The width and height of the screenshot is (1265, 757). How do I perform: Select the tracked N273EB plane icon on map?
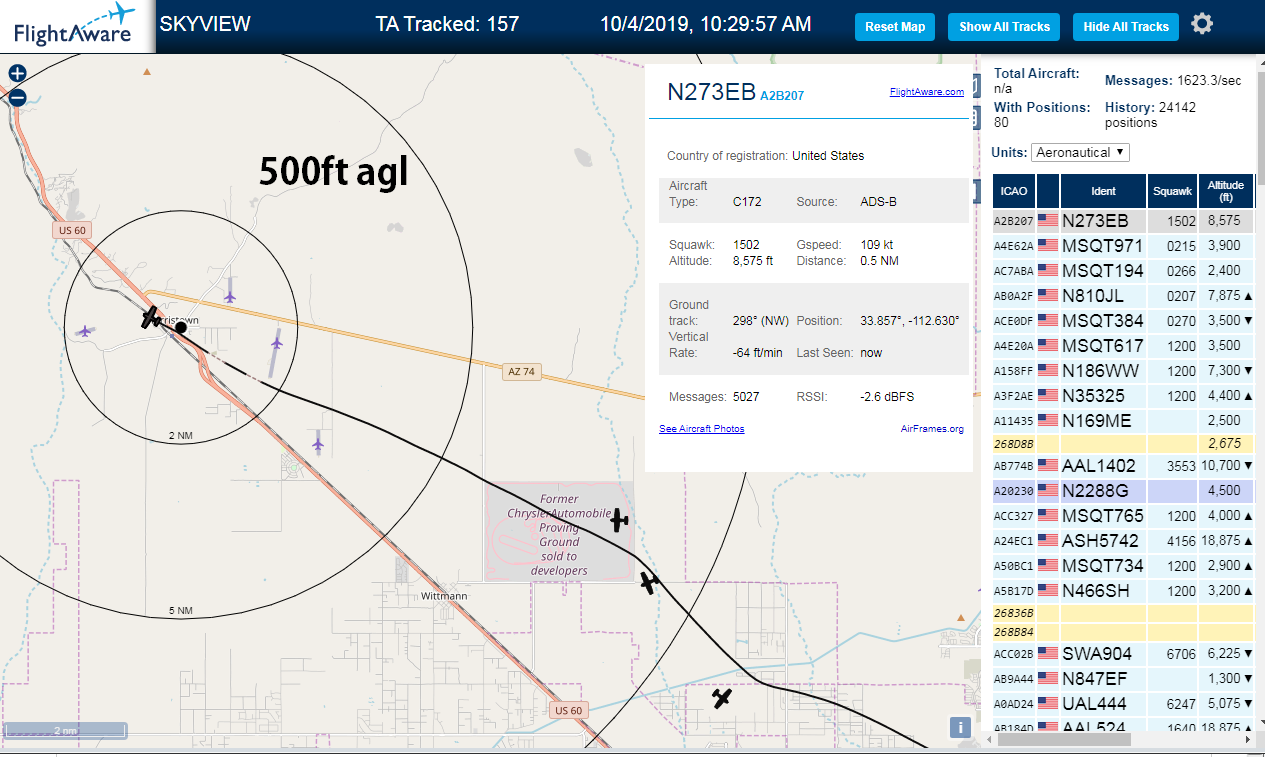[151, 318]
